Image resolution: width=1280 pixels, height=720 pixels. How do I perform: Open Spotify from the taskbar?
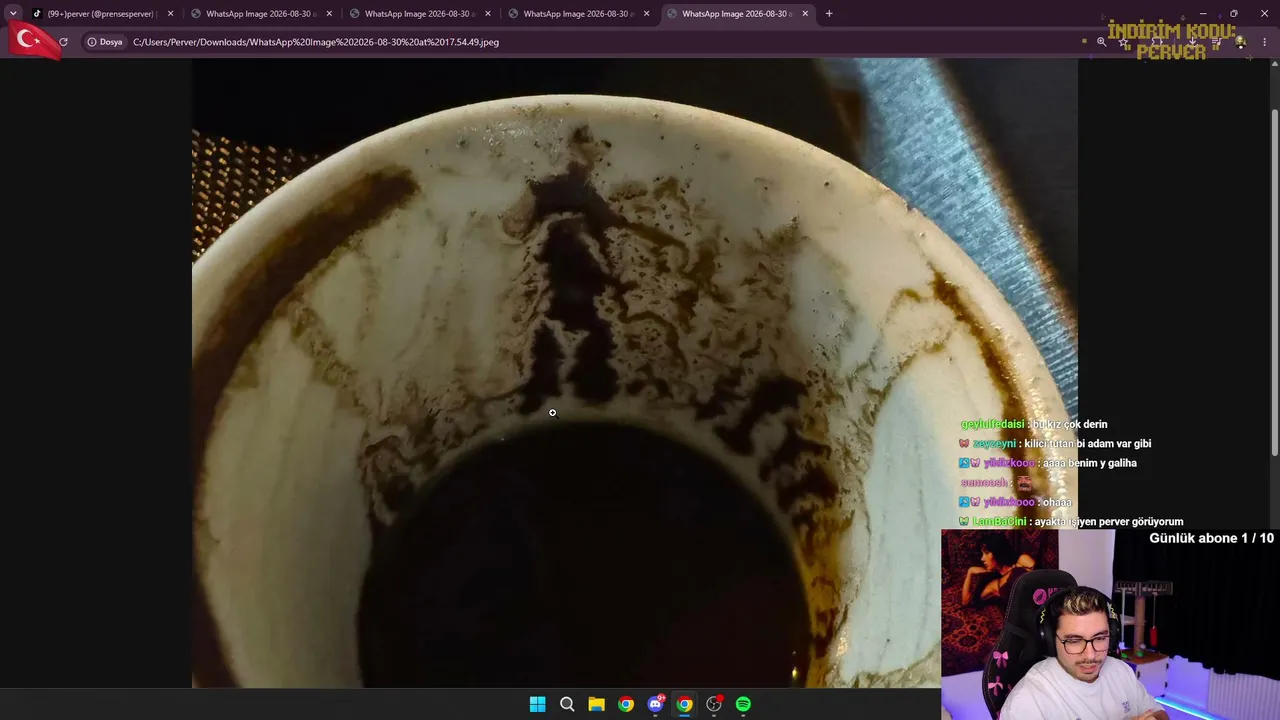pyautogui.click(x=743, y=704)
